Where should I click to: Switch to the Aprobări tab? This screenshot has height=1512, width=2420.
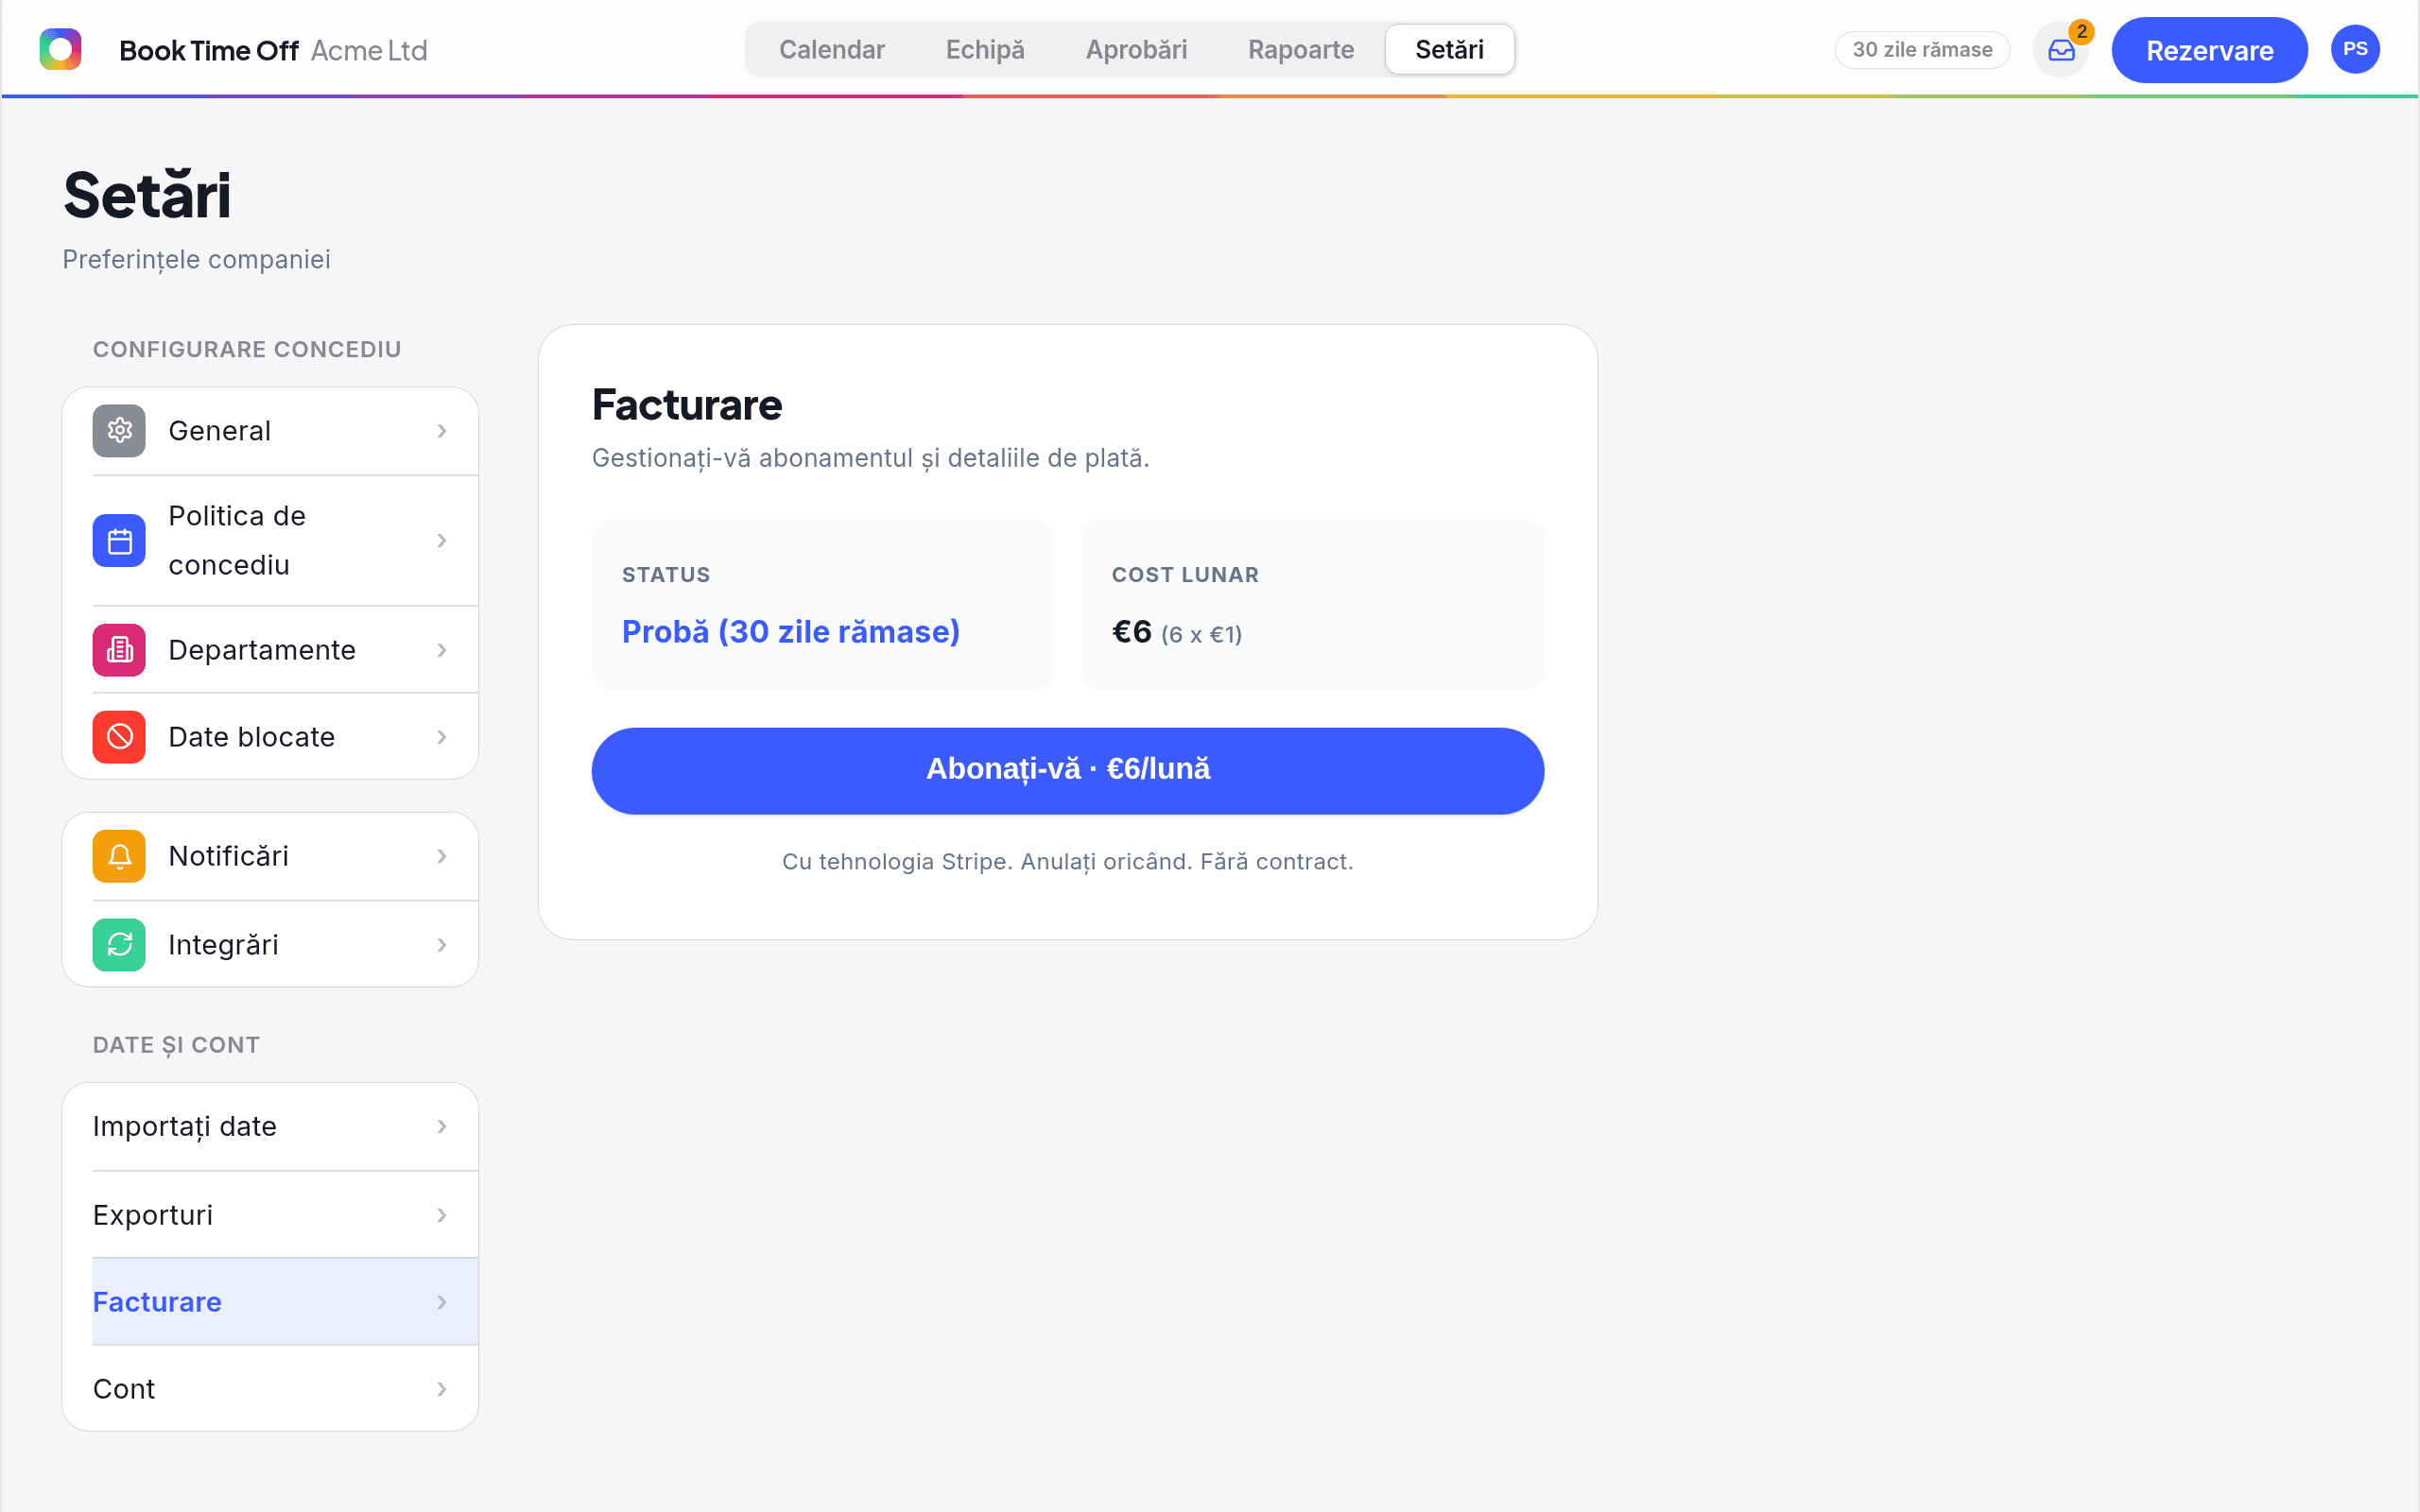click(1136, 50)
